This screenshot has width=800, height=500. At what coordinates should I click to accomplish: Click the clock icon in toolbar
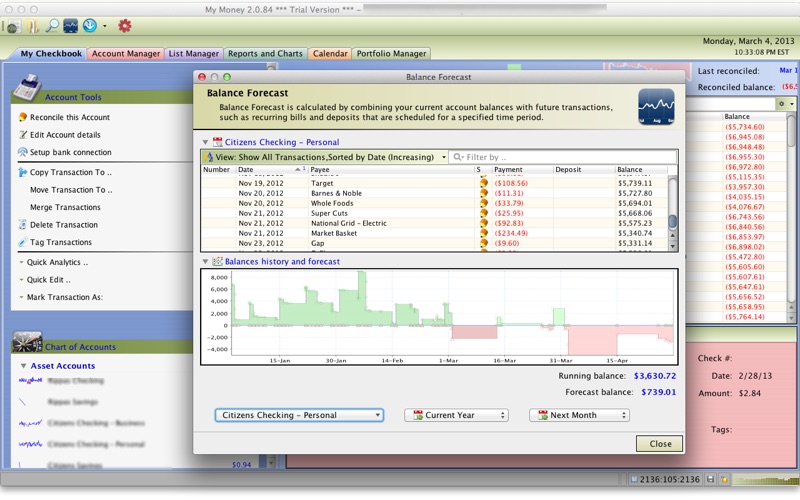click(91, 25)
